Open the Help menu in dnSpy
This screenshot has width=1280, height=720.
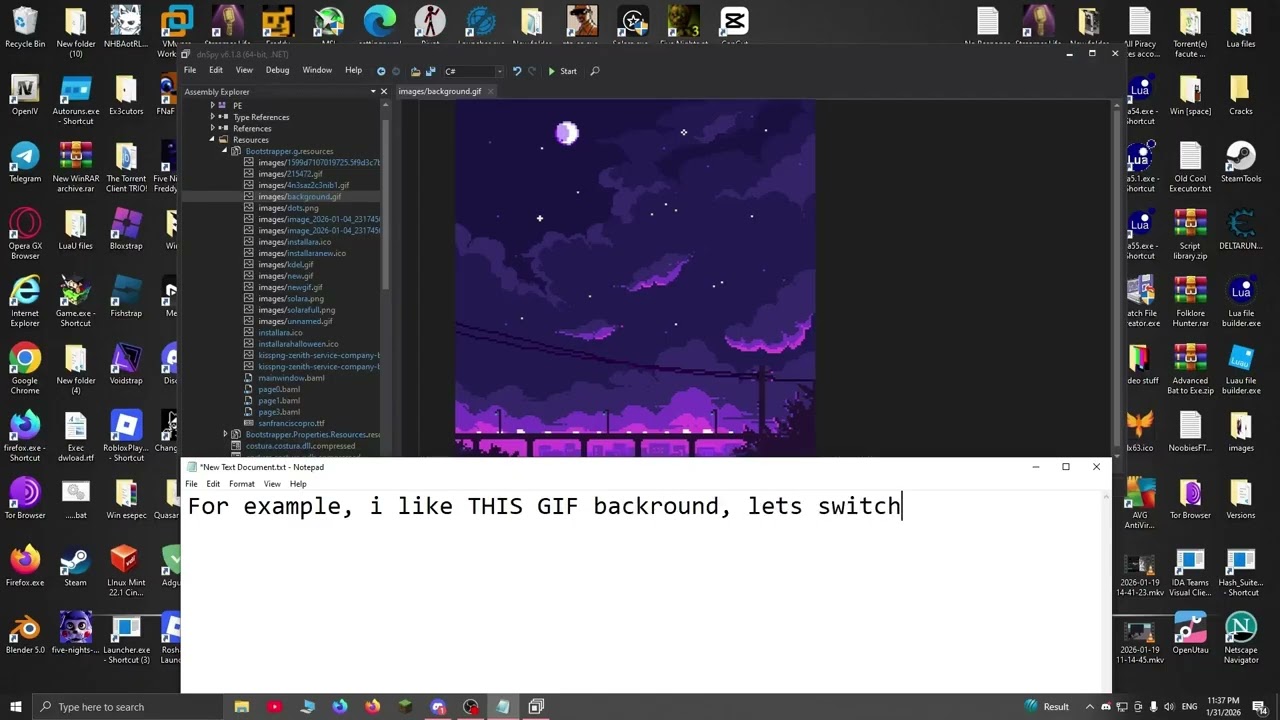click(353, 70)
